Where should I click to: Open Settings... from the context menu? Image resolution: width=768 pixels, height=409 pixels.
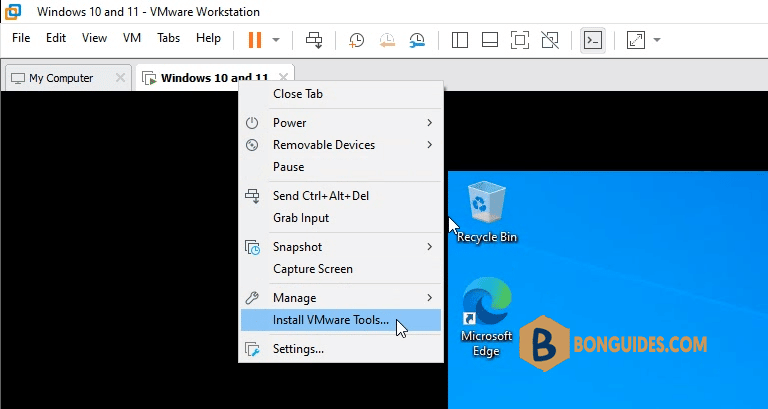pos(341,349)
